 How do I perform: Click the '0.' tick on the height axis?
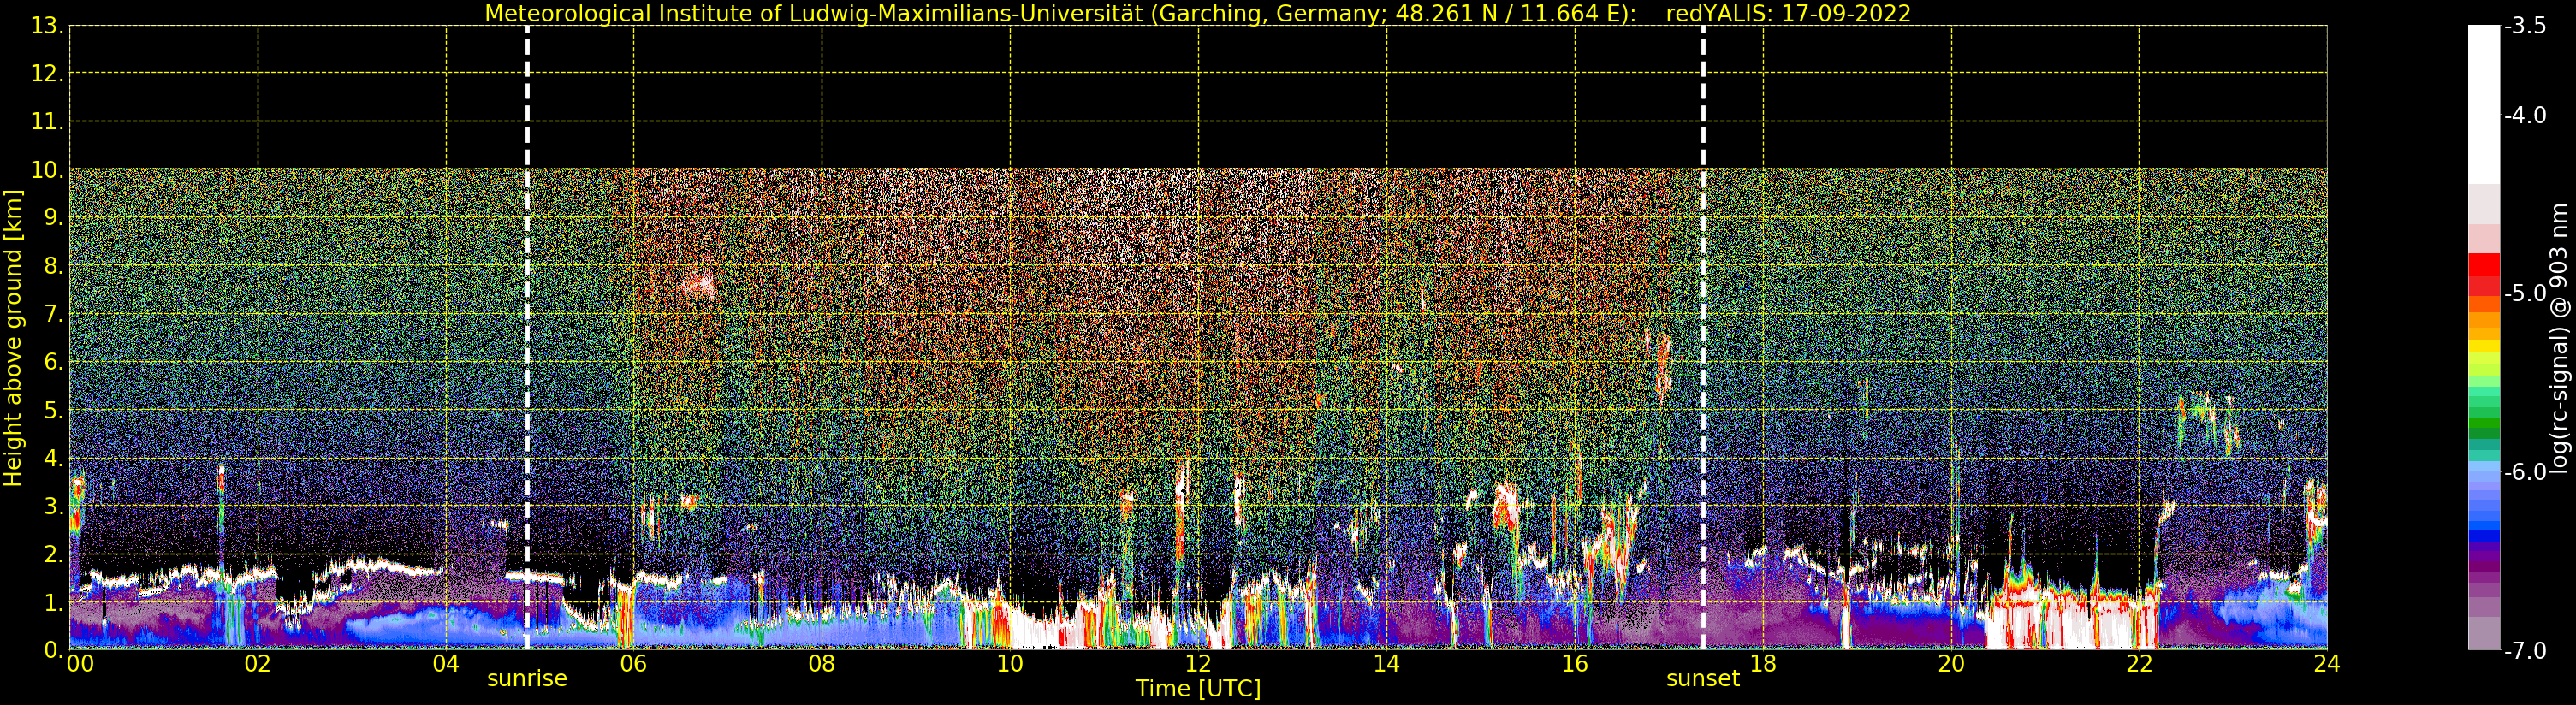pos(53,650)
